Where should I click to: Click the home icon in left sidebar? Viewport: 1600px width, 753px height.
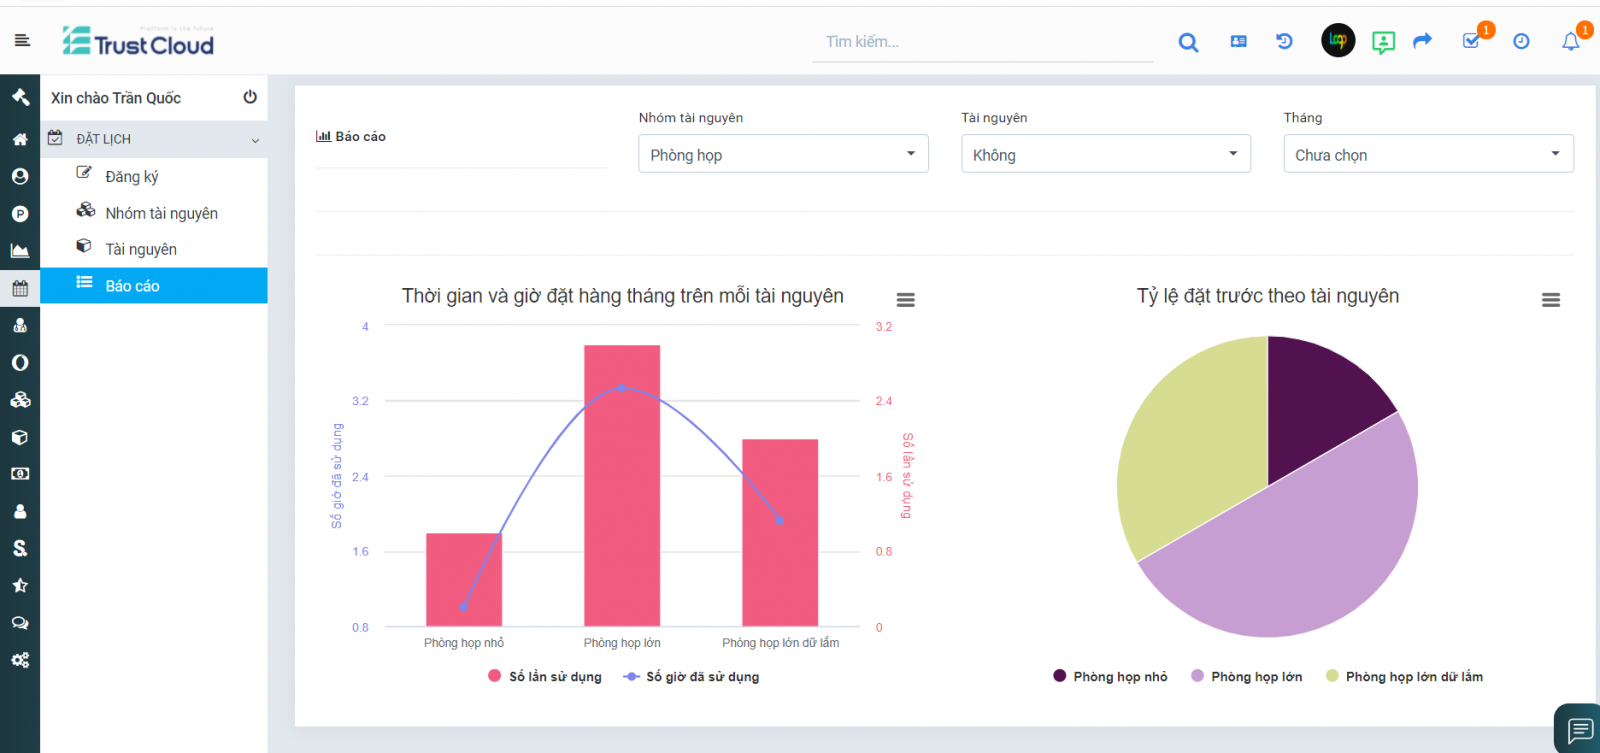[20, 139]
